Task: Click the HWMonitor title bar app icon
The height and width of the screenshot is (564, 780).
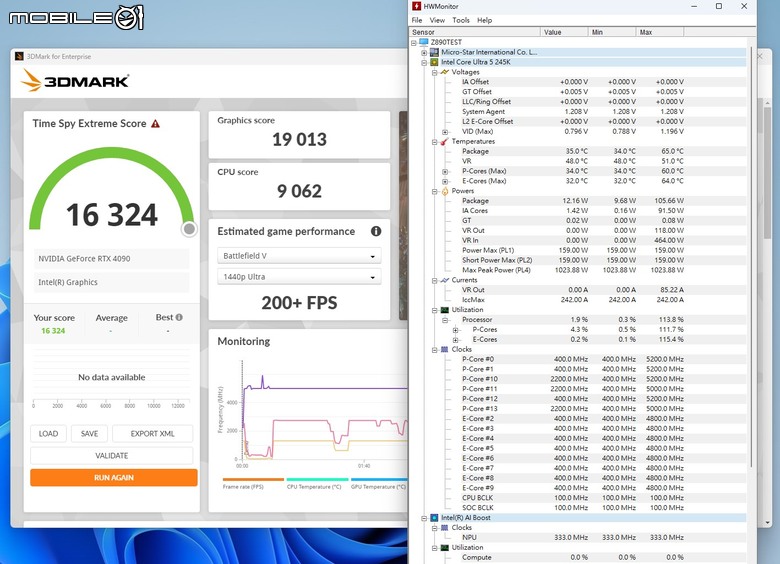Action: pos(416,6)
